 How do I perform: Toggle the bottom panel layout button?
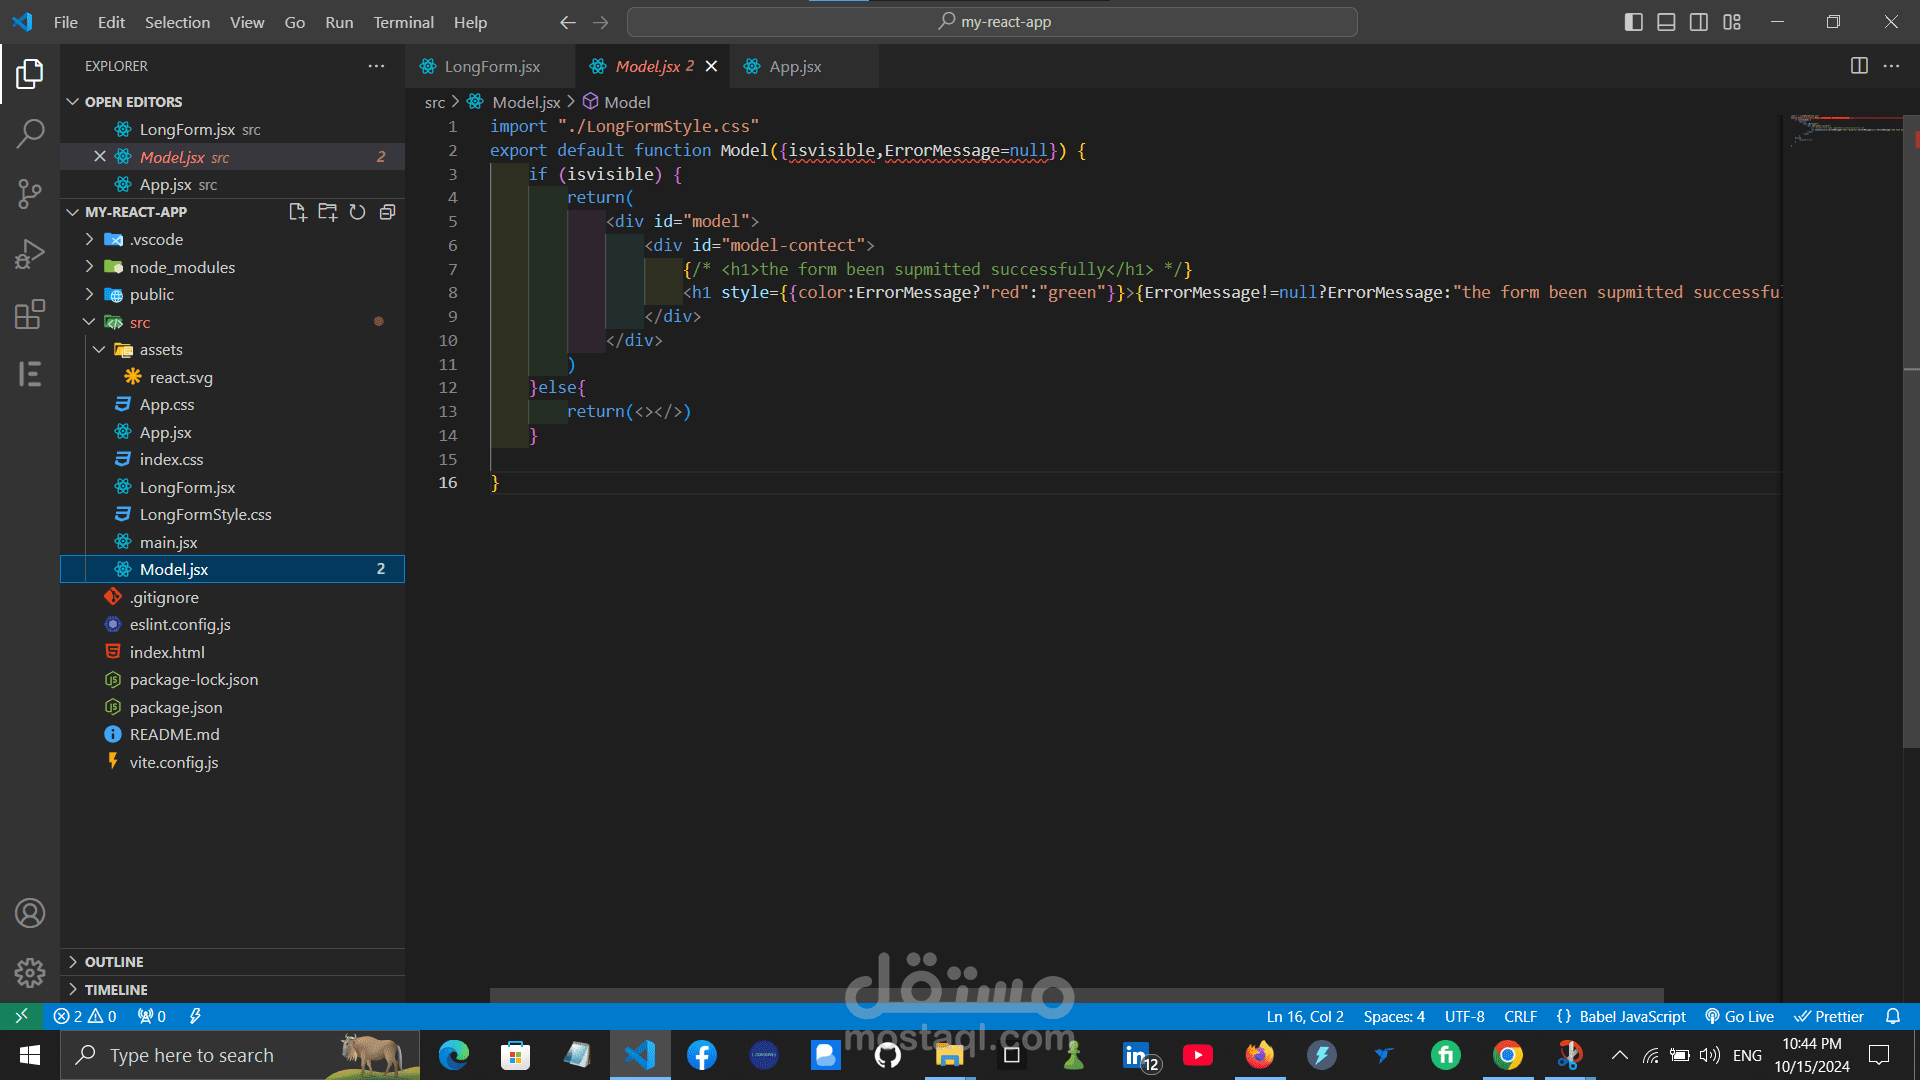tap(1666, 22)
